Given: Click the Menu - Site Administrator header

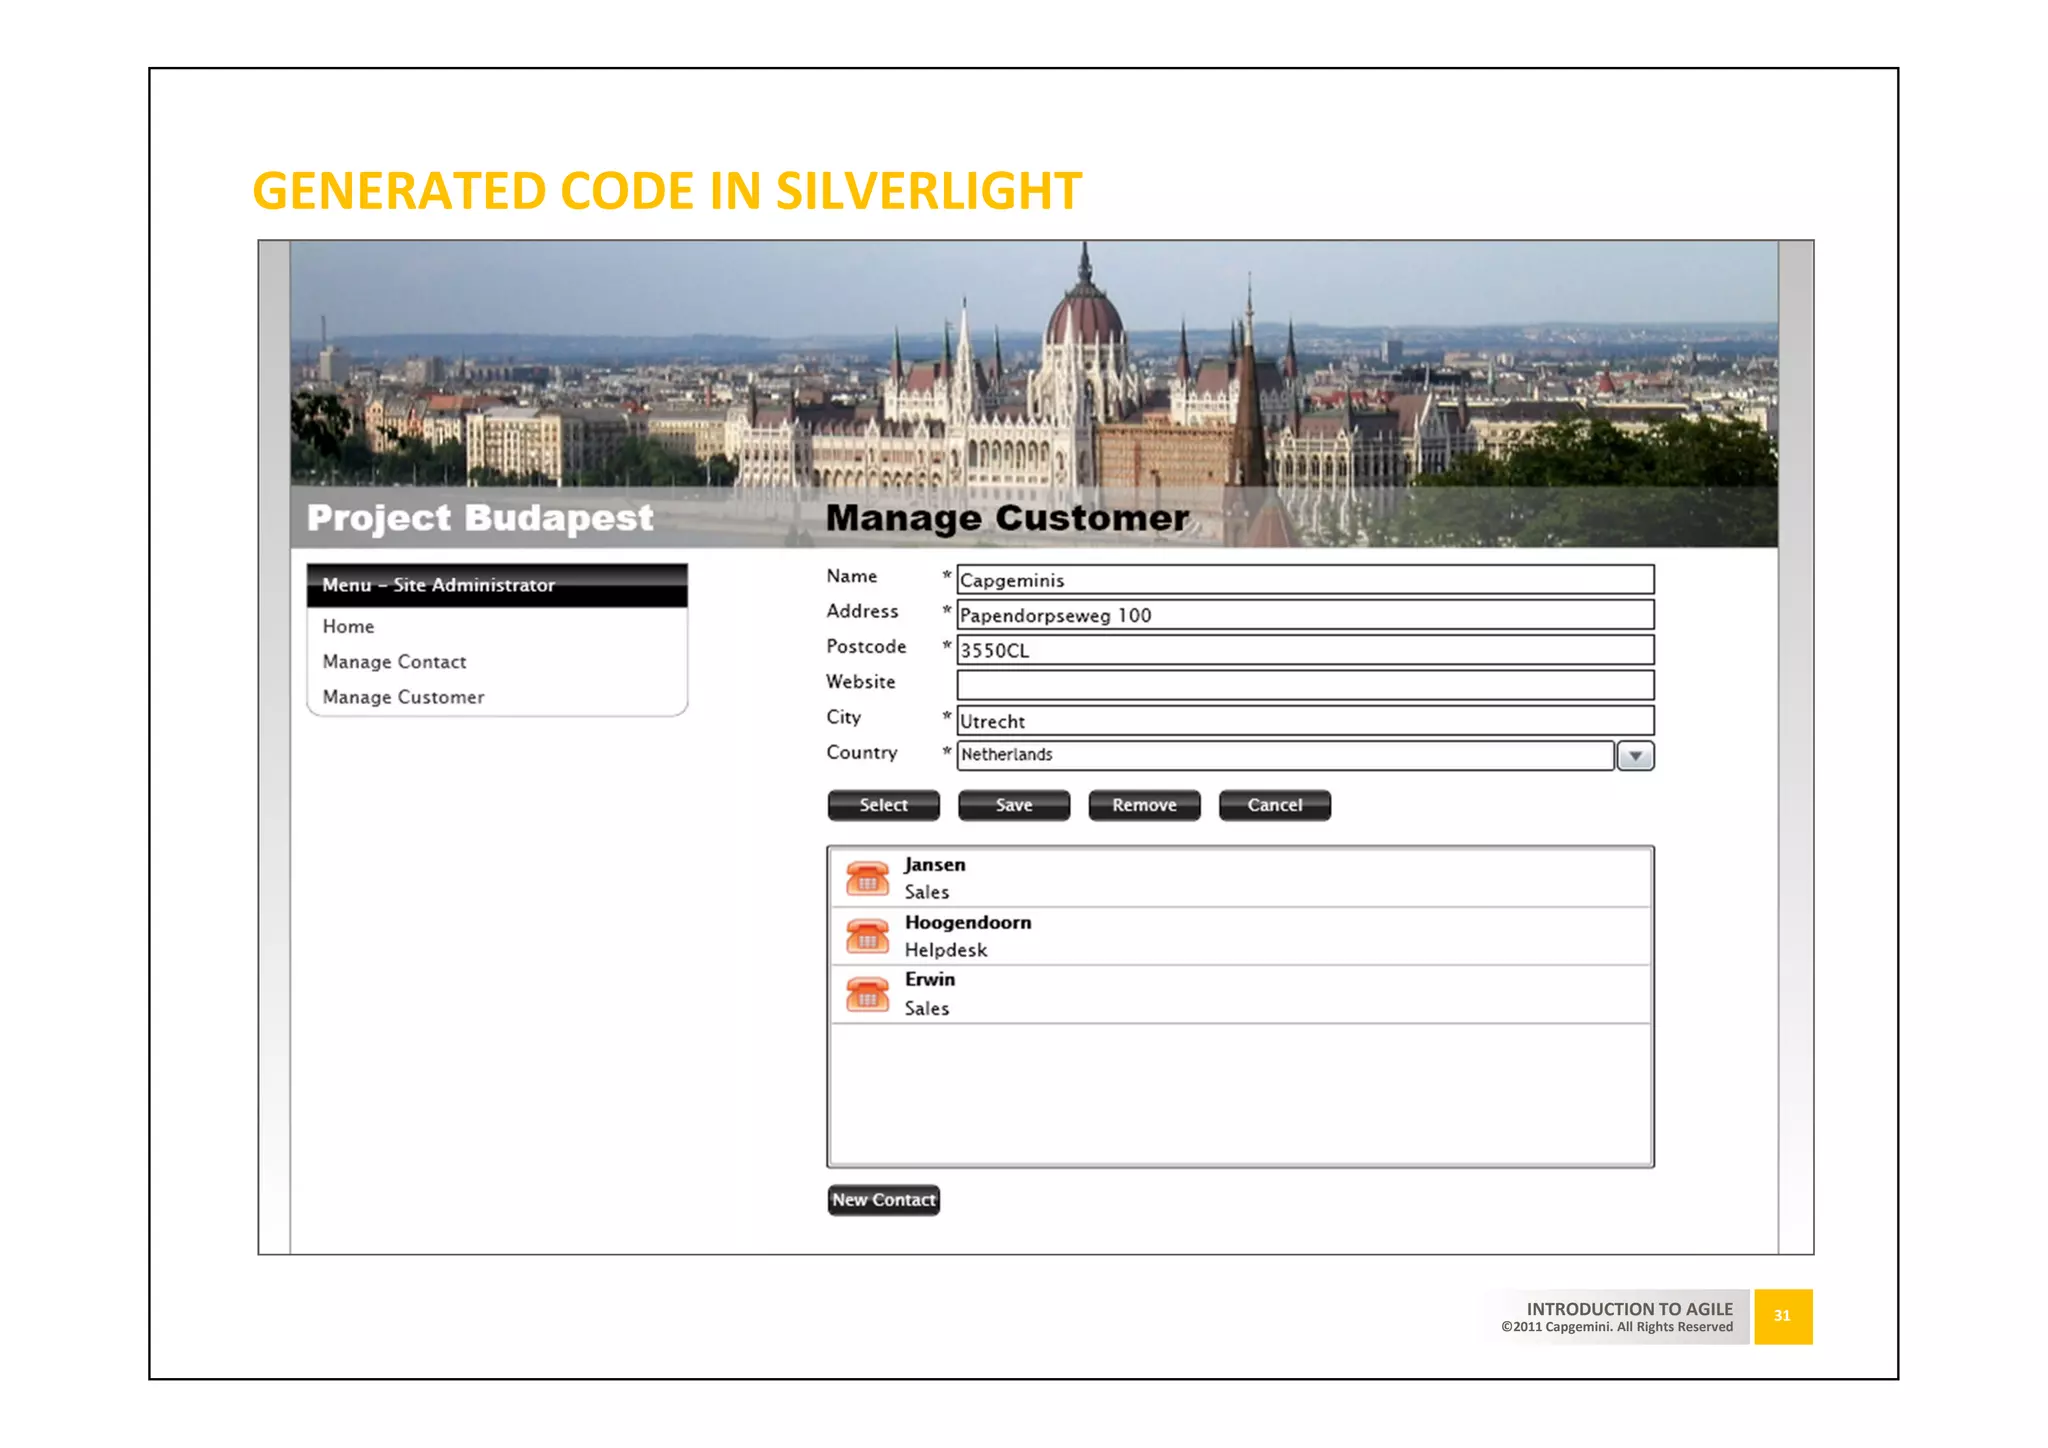Looking at the screenshot, I should tap(497, 585).
